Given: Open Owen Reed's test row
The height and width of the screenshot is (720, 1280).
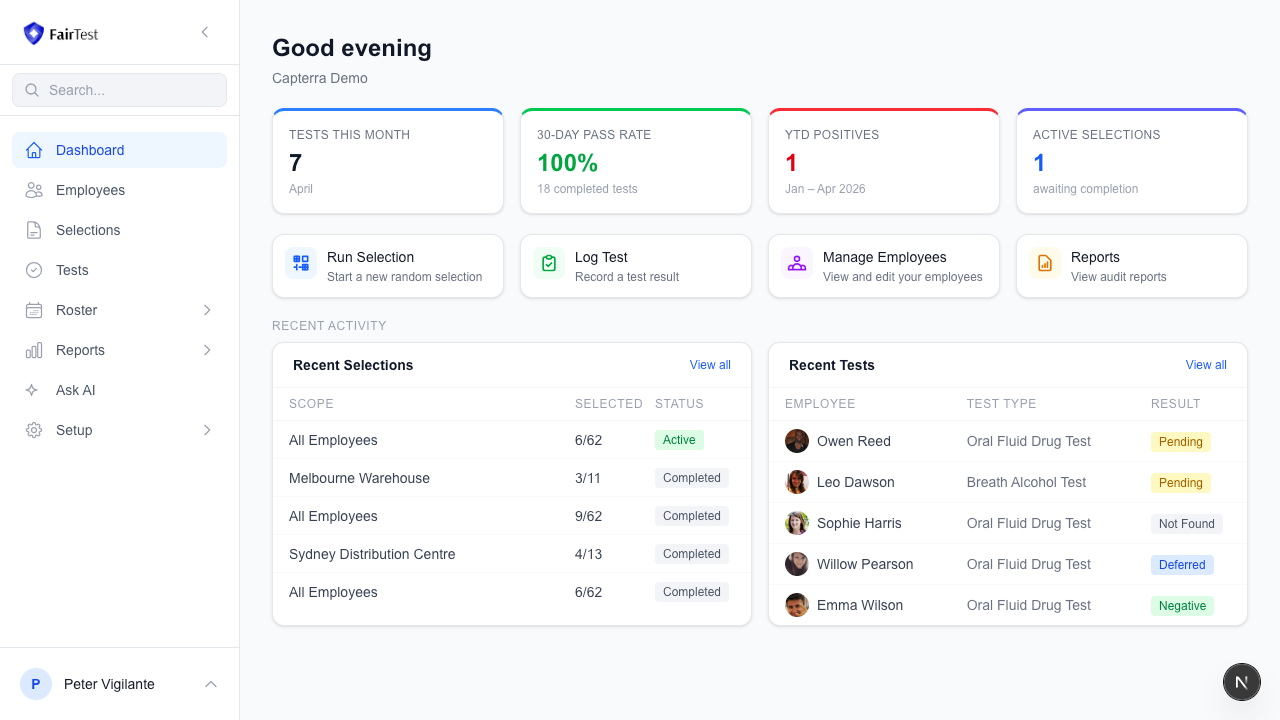Looking at the screenshot, I should point(1008,441).
